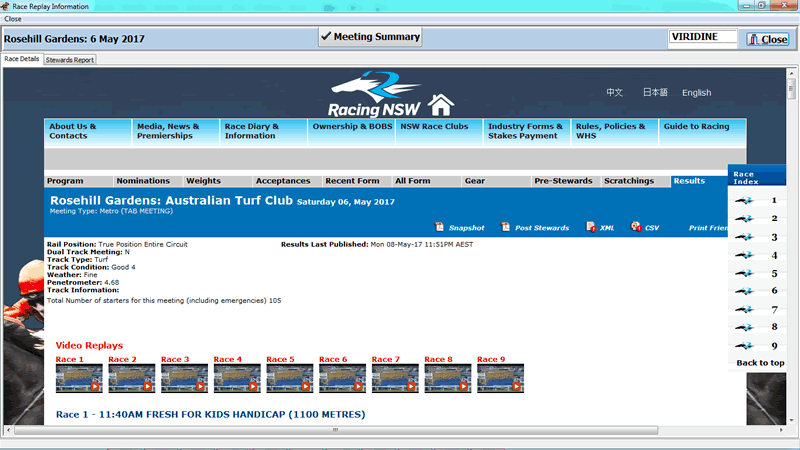Switch to the Stewards Report tab
This screenshot has height=450, width=800.
pos(70,60)
